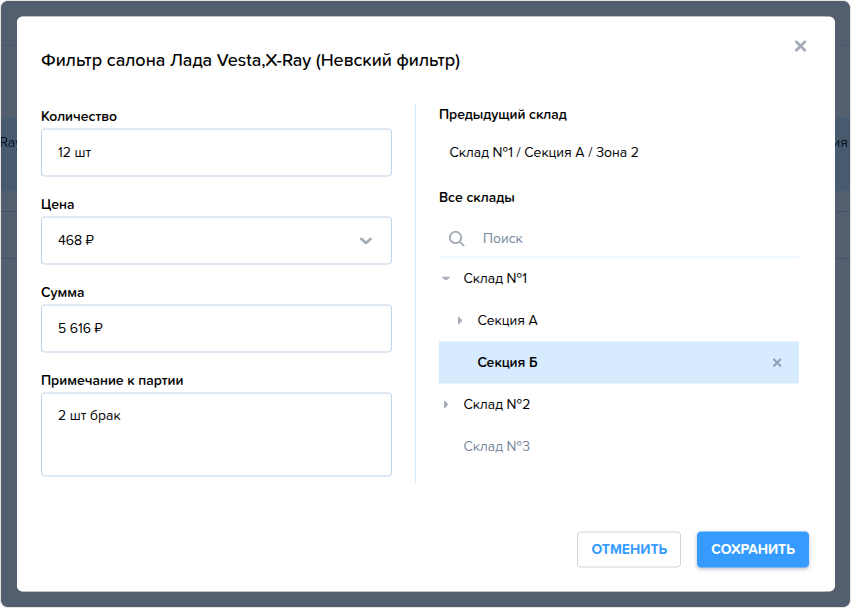Select the Склад №2 label

(x=496, y=404)
